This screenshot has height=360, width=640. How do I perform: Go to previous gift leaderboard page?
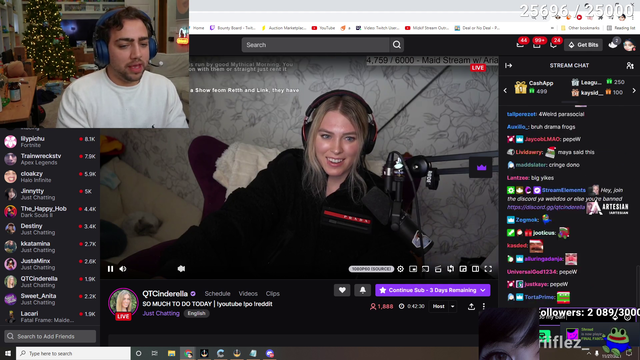point(505,90)
